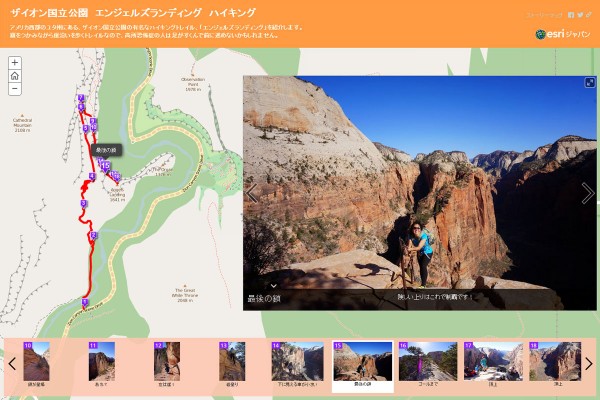Image resolution: width=600 pixels, height=400 pixels.
Task: Click map marker number 4
Action: [92, 177]
